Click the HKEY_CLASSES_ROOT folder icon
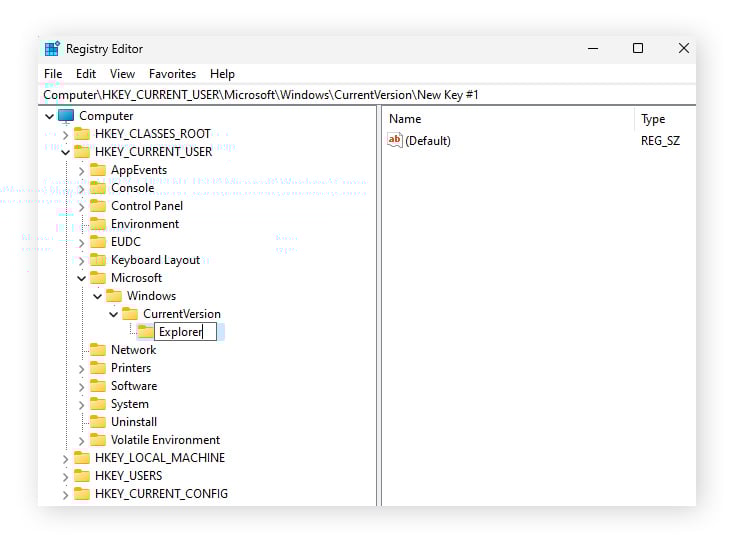This screenshot has height=543, width=734. [82, 134]
